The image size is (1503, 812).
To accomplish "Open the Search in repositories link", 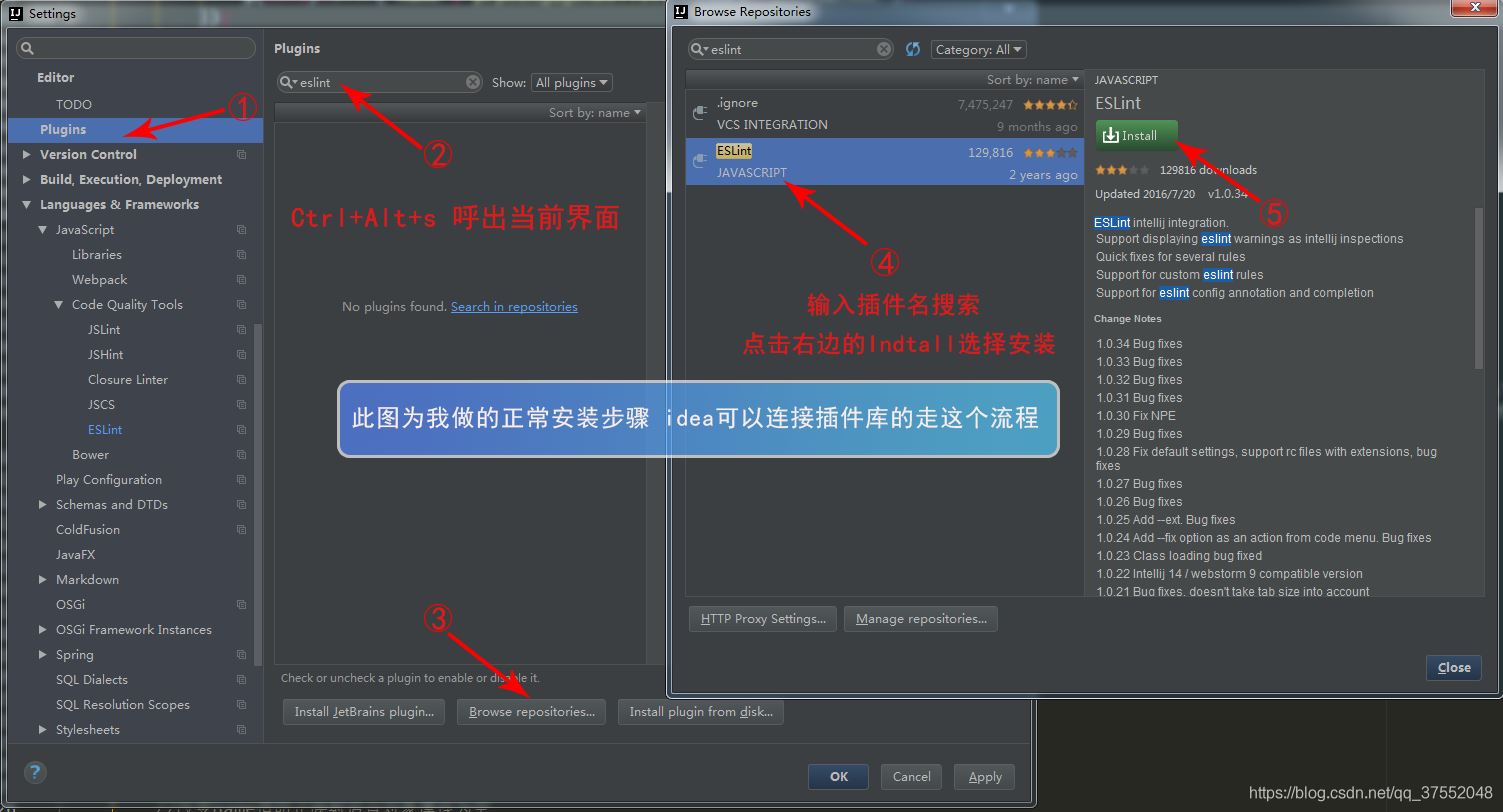I will click(x=514, y=306).
